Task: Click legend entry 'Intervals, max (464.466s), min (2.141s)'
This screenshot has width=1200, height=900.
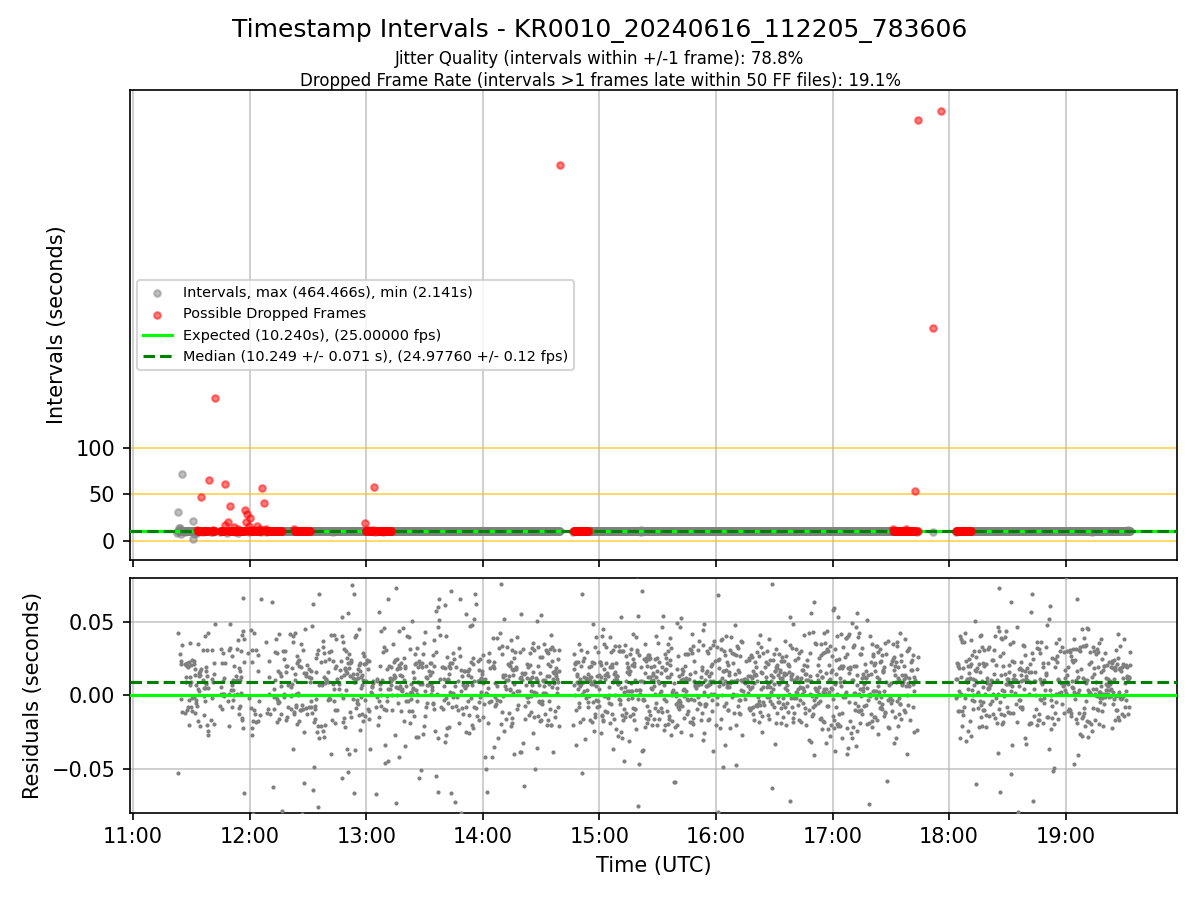Action: [x=327, y=292]
